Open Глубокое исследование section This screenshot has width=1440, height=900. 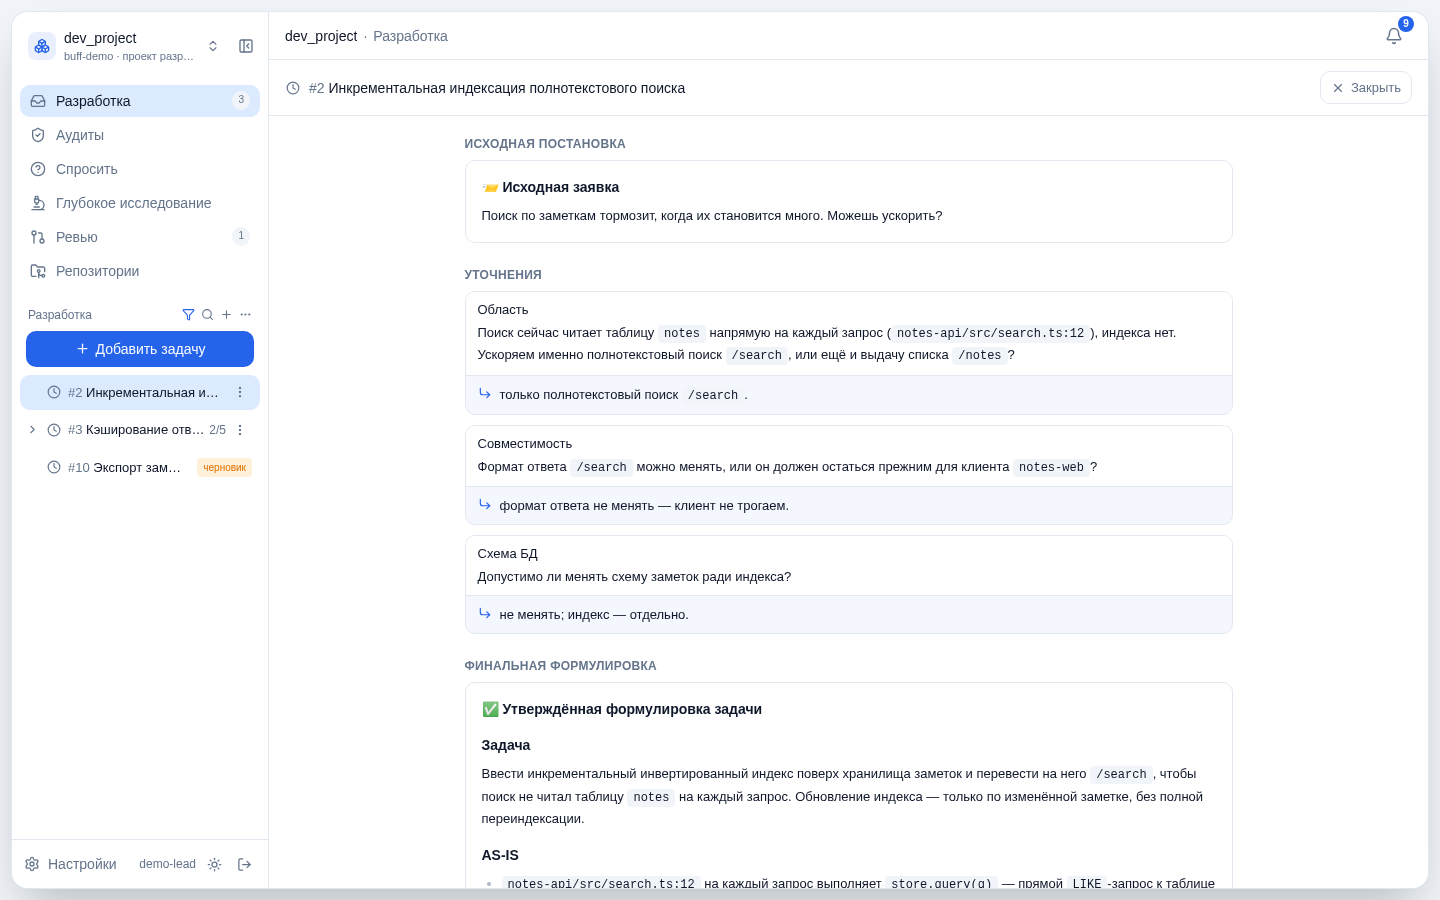pyautogui.click(x=140, y=203)
